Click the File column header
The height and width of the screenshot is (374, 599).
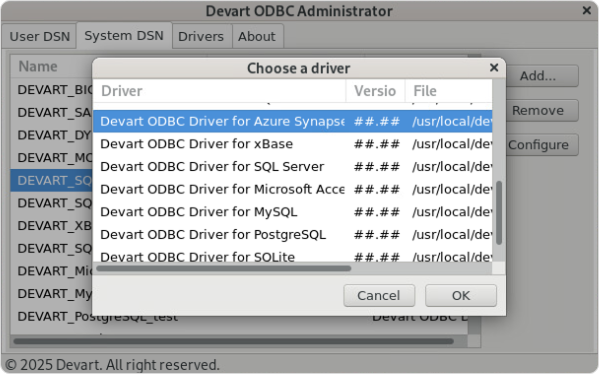coord(449,91)
